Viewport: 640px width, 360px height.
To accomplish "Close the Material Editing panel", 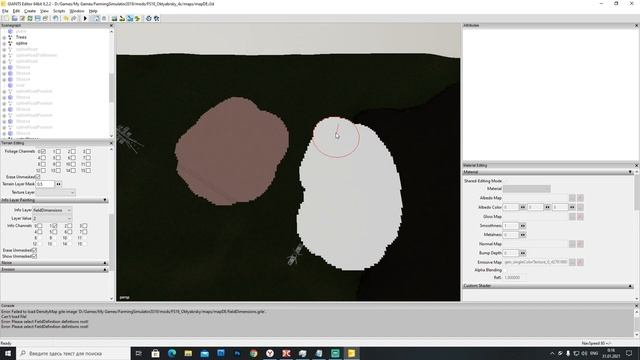I will (636, 165).
